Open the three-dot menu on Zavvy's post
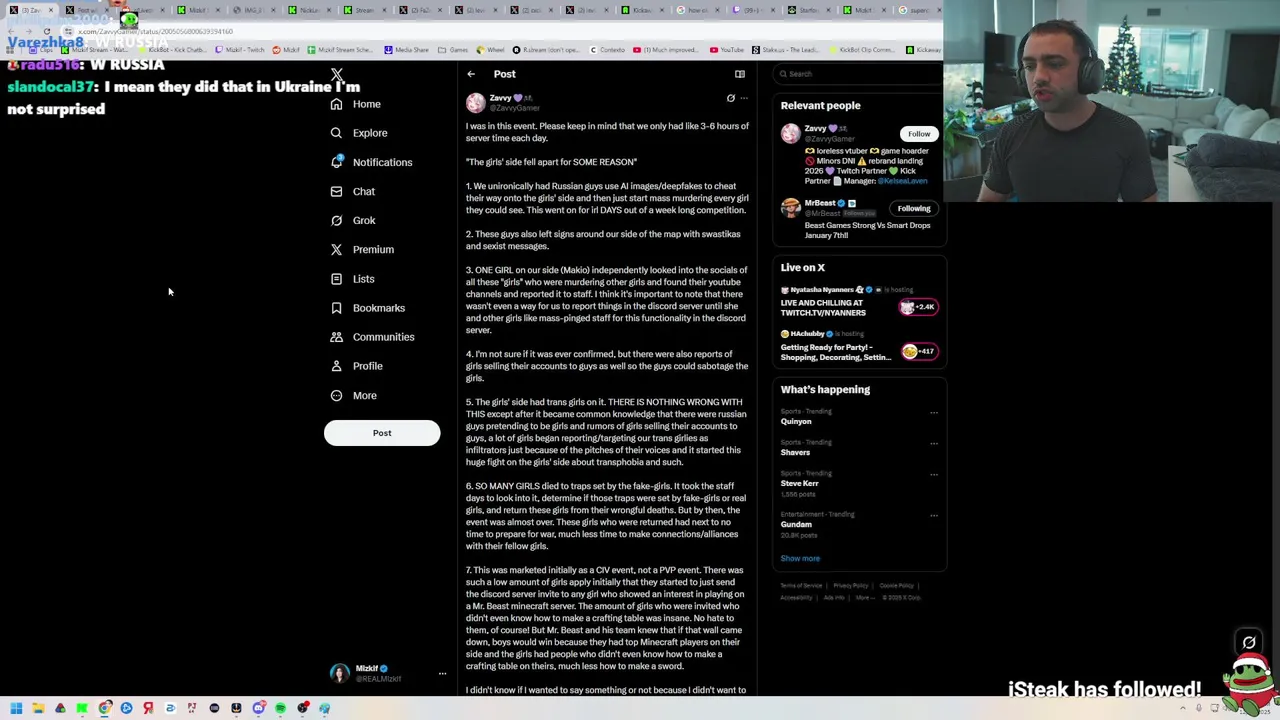Screen dimensions: 1280x720 [x=744, y=98]
